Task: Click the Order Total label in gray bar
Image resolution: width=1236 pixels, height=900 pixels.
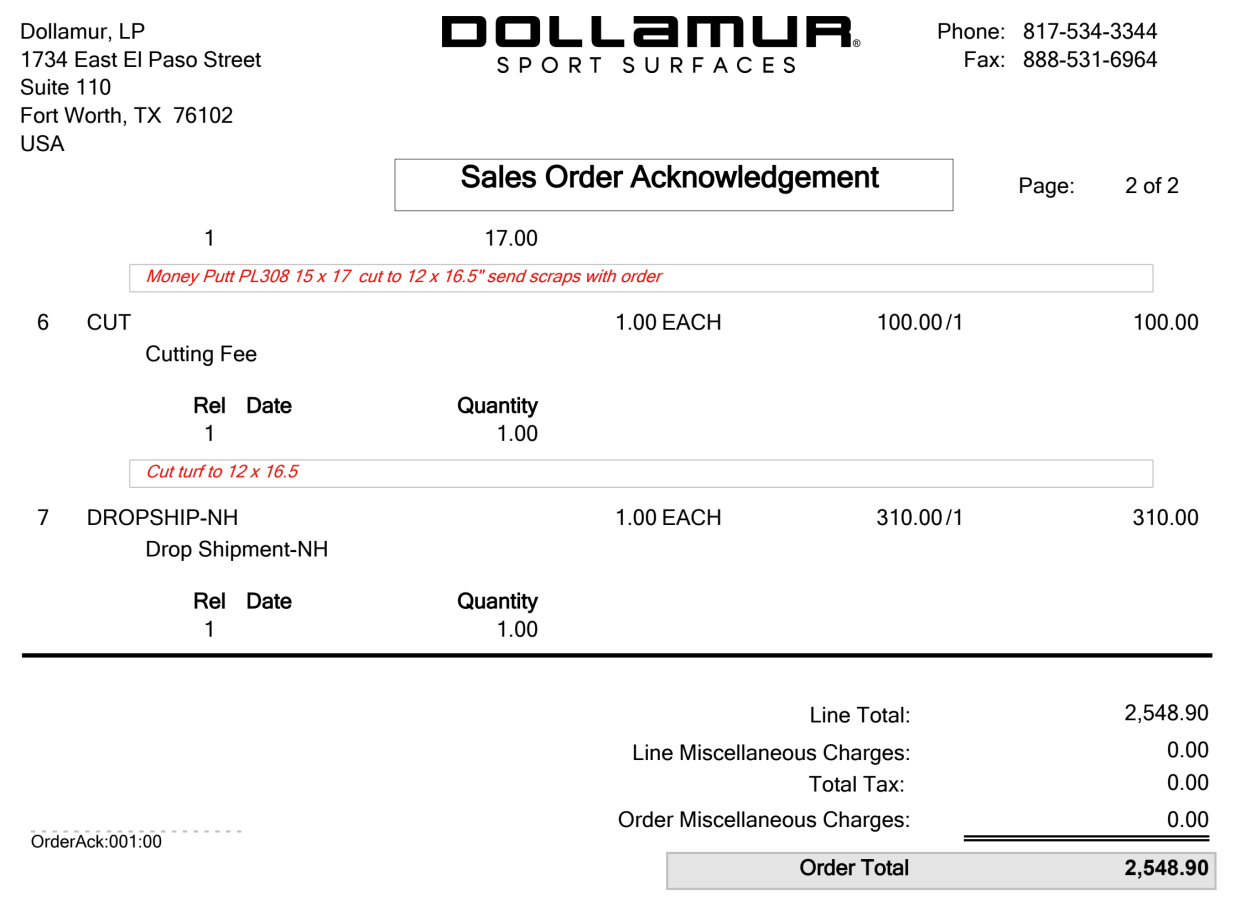Action: [x=854, y=868]
